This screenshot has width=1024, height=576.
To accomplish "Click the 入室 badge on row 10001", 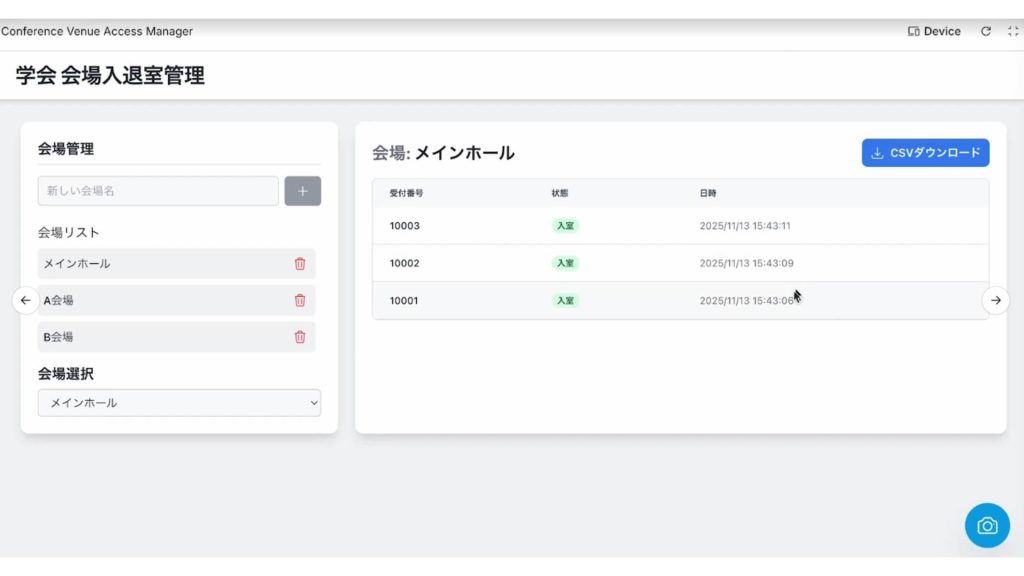I will pos(565,300).
